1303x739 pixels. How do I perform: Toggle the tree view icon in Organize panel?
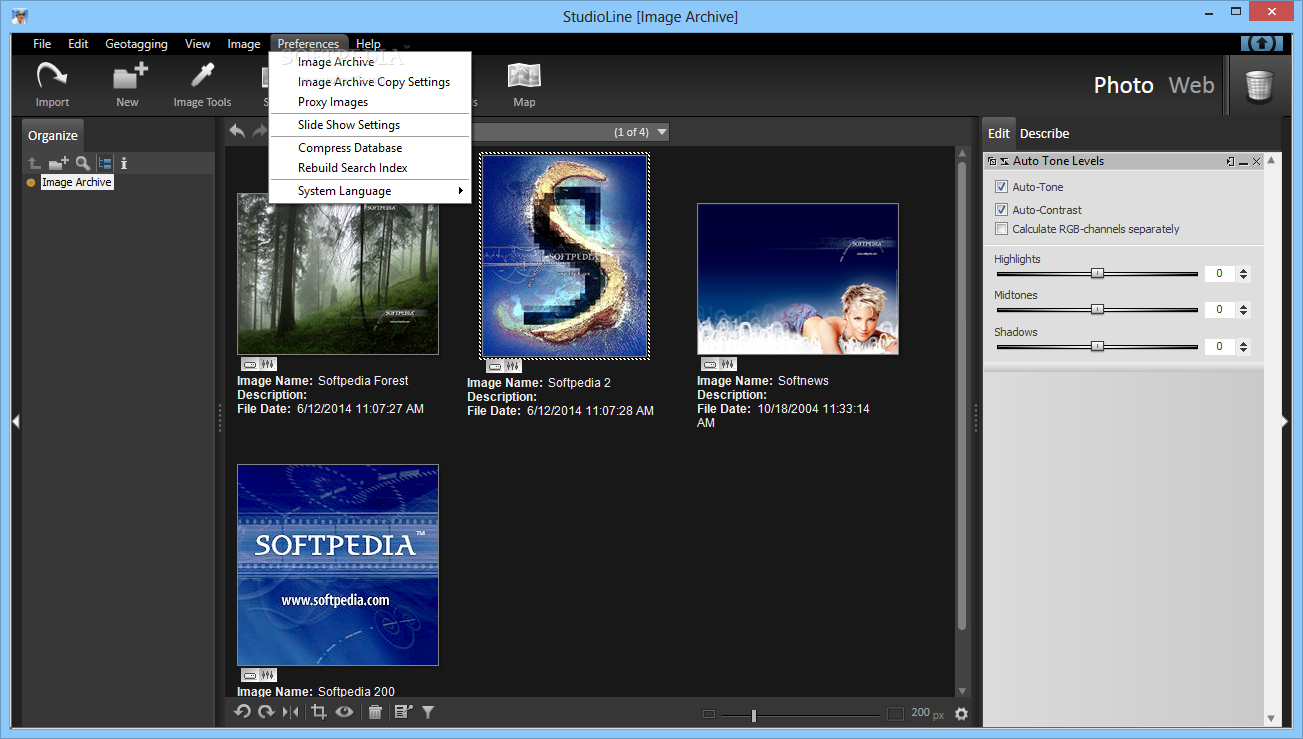(105, 163)
